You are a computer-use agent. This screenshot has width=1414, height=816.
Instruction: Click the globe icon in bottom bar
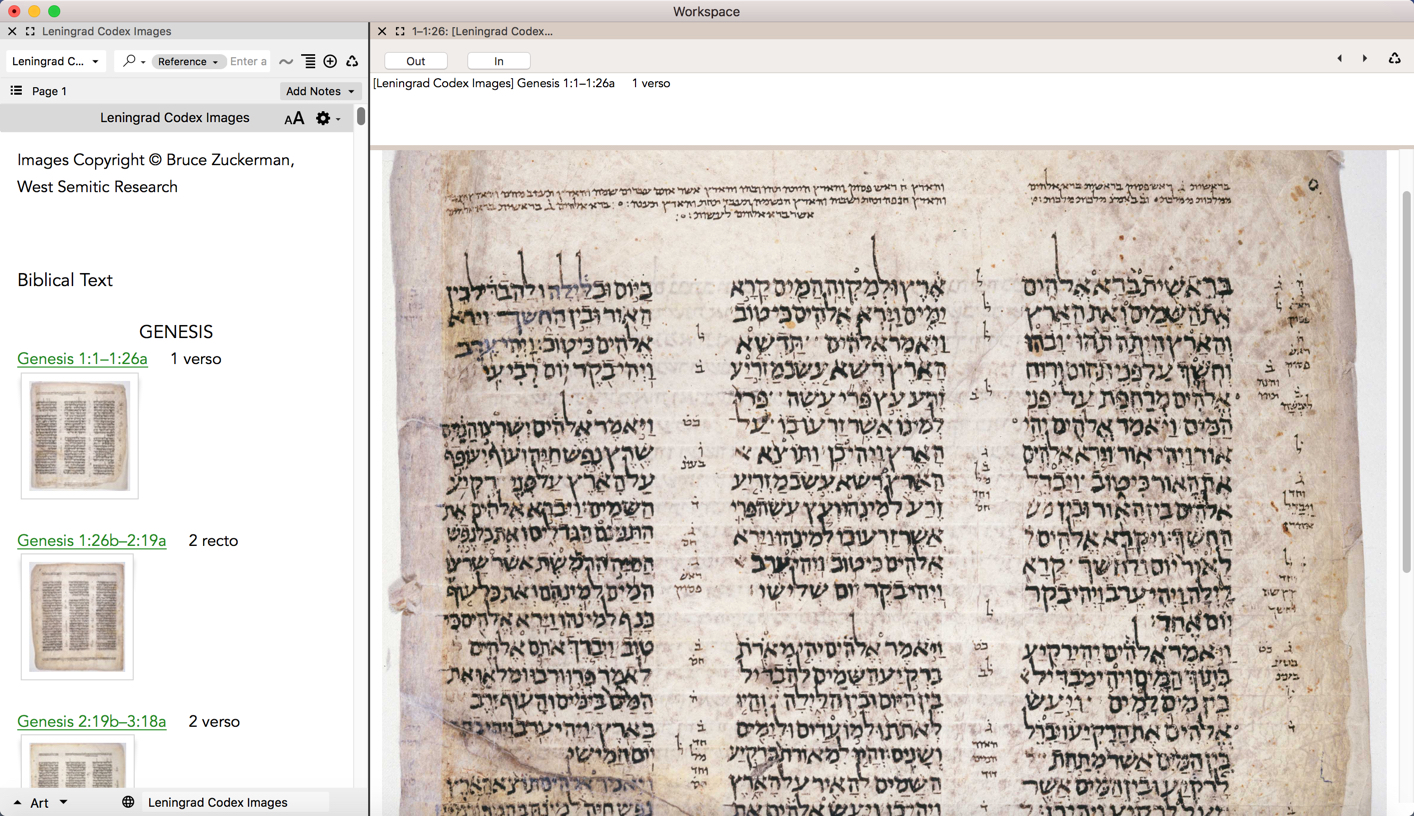point(128,802)
